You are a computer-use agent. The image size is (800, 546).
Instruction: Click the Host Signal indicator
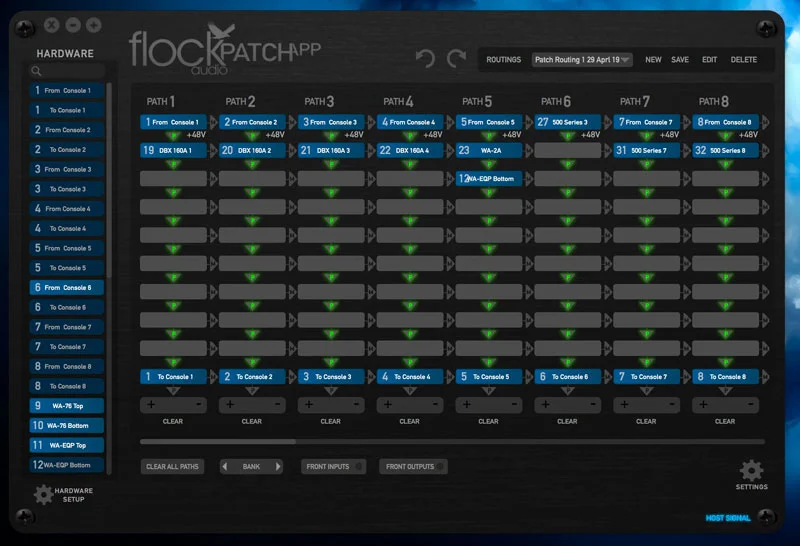(x=728, y=518)
